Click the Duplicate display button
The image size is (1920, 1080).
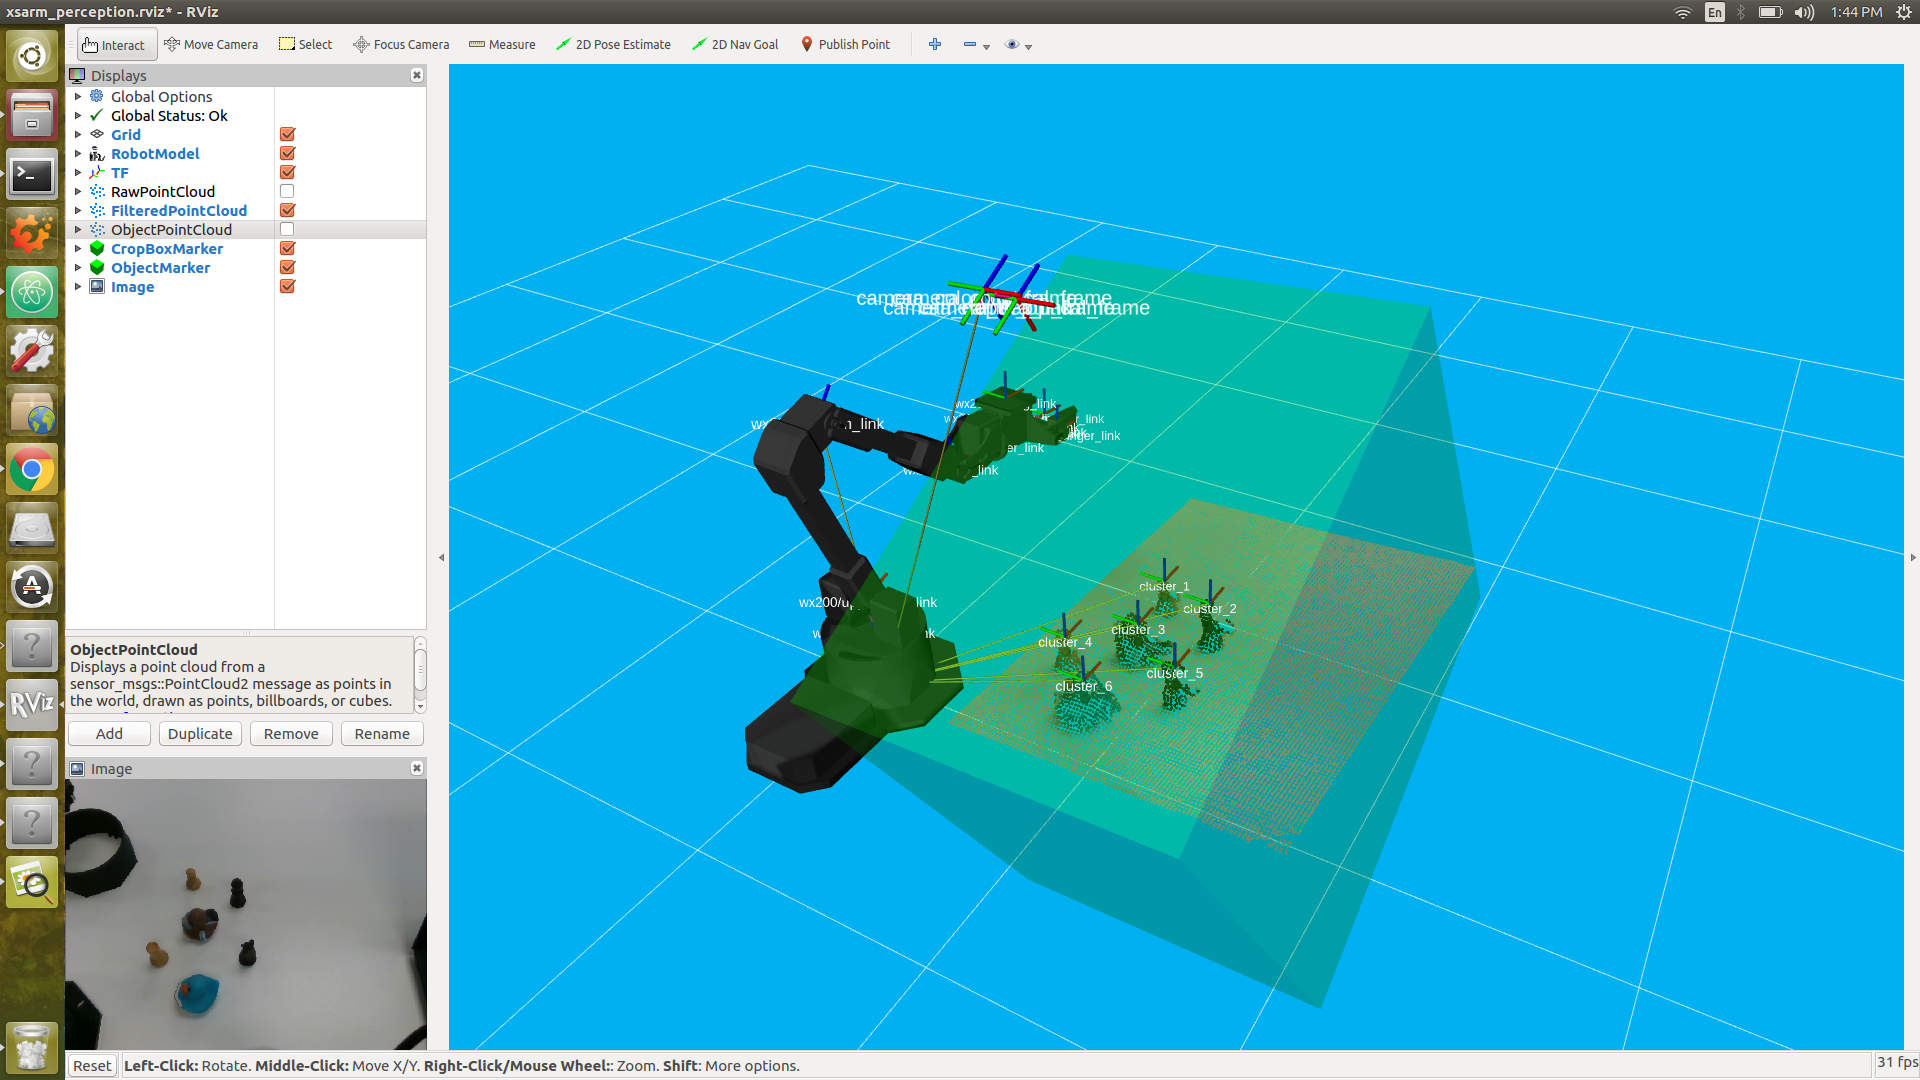[200, 734]
